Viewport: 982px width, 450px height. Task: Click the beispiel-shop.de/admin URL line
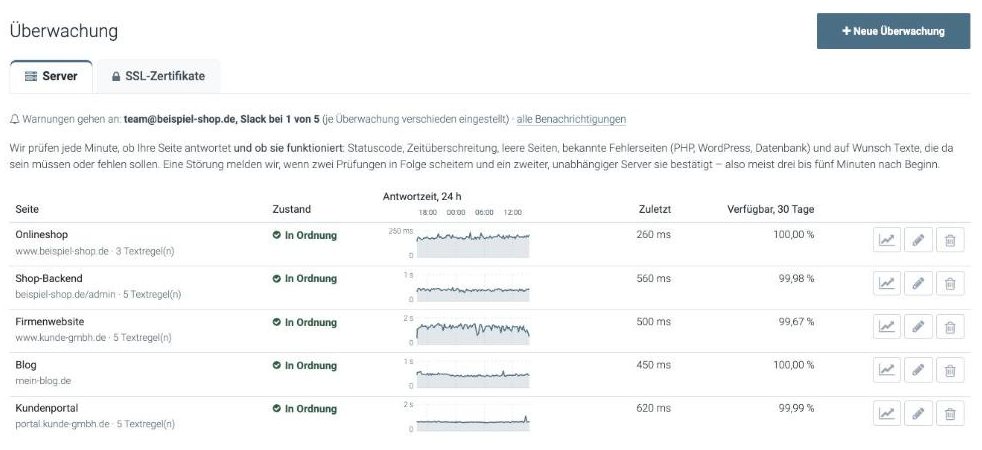(66, 294)
